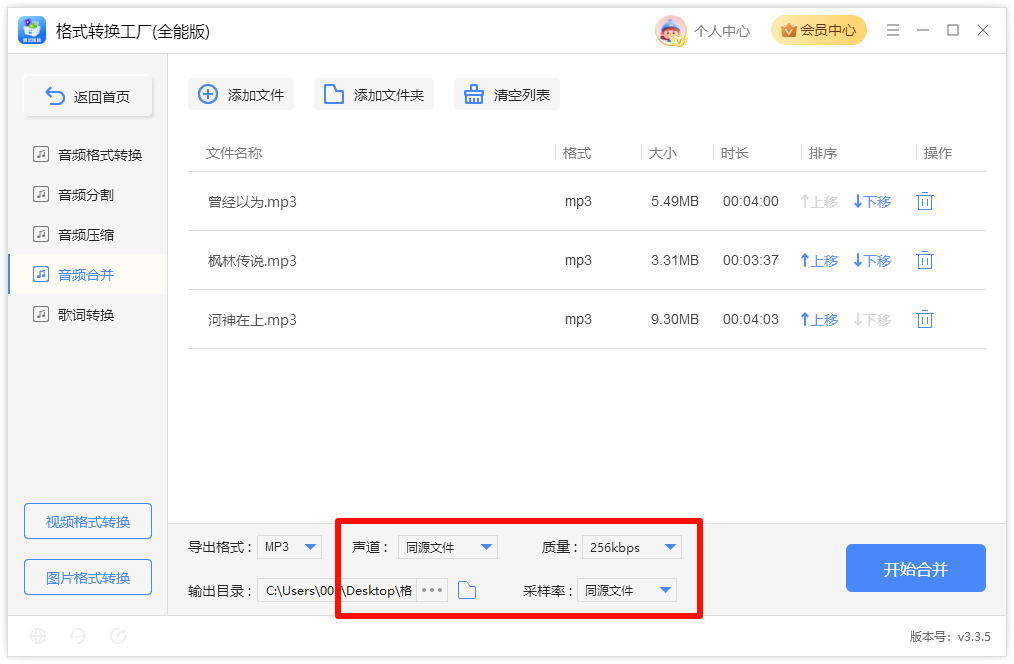Click duration 00:04:03 of 河神在上.mp3
Image resolution: width=1014 pixels, height=664 pixels.
[x=751, y=319]
